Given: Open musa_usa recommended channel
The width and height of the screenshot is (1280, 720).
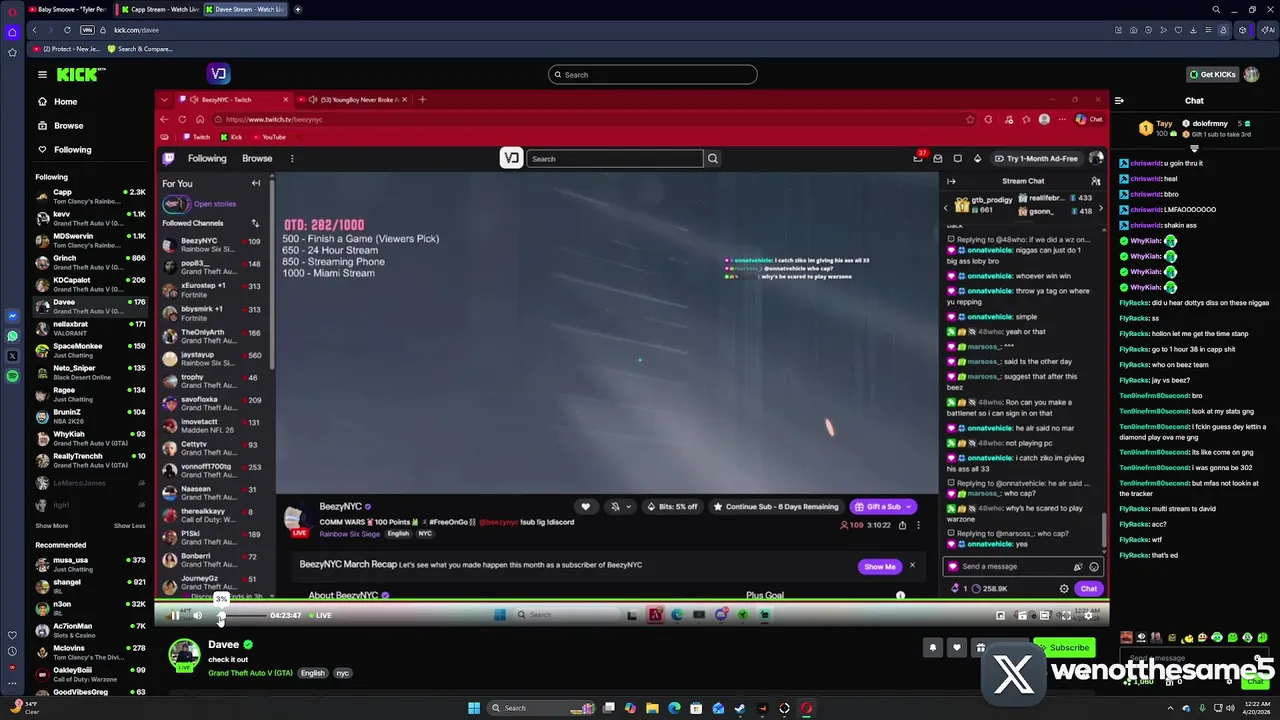Looking at the screenshot, I should [x=90, y=564].
